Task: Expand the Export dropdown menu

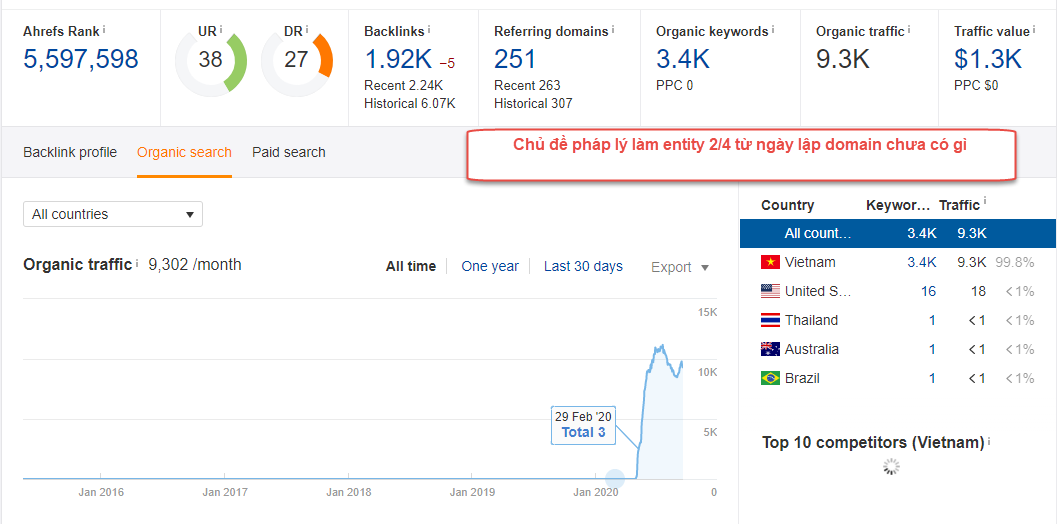Action: pos(680,267)
